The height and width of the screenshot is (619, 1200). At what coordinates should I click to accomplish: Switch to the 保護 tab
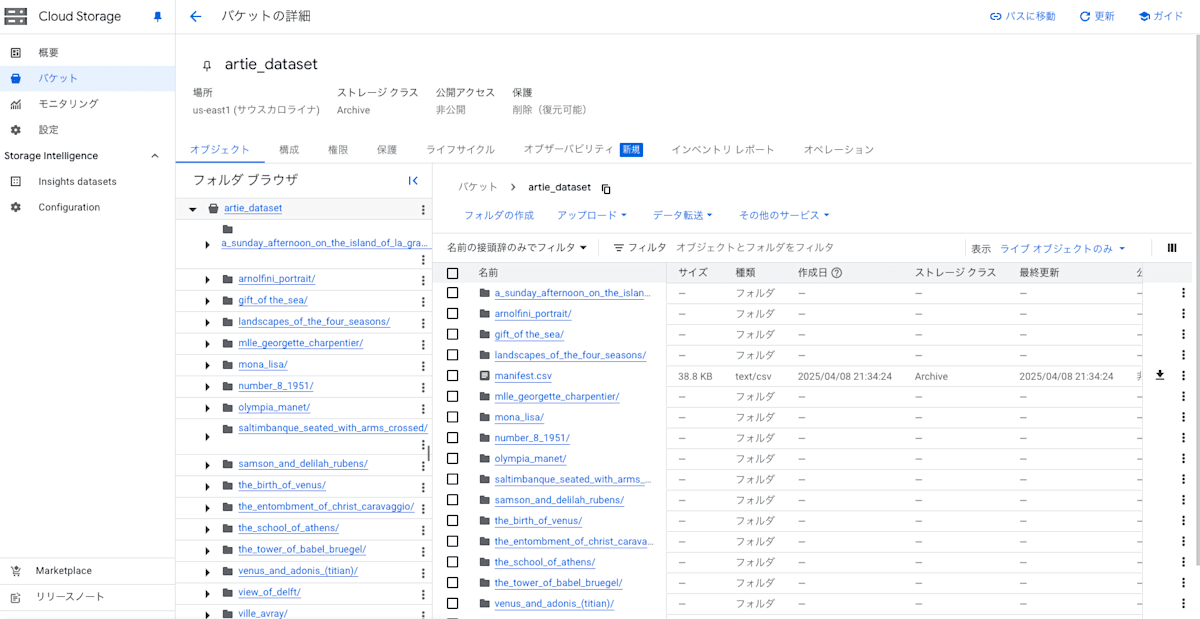pyautogui.click(x=387, y=150)
